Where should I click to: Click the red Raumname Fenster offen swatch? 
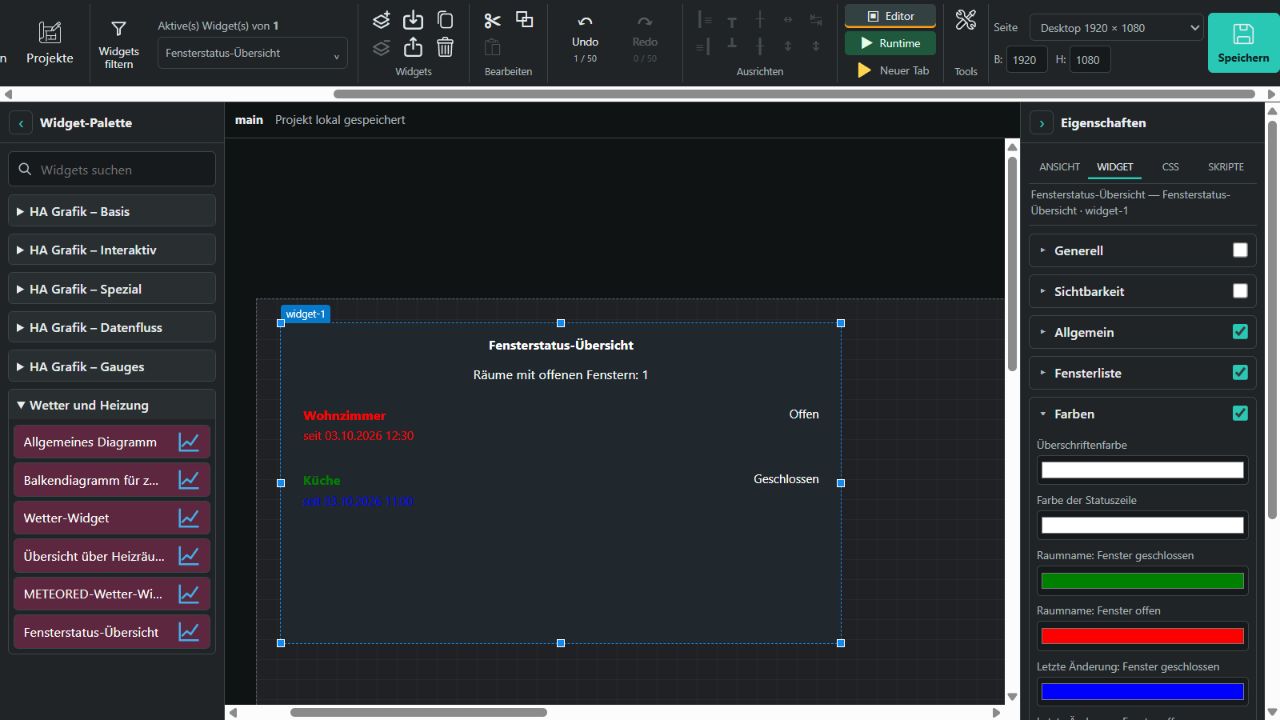click(1142, 636)
